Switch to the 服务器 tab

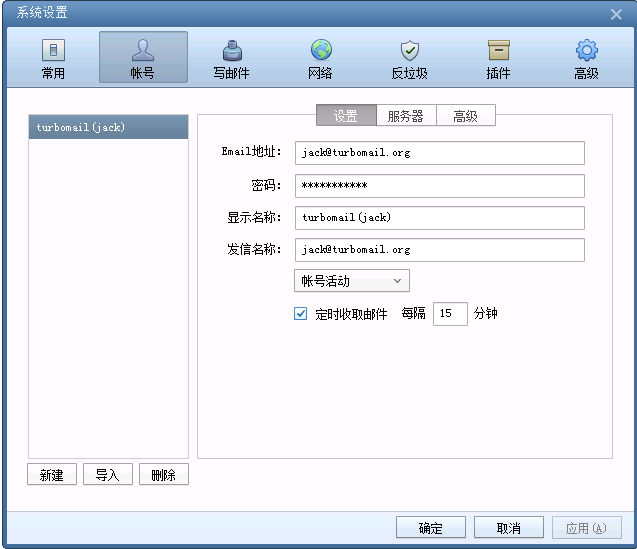coord(407,116)
